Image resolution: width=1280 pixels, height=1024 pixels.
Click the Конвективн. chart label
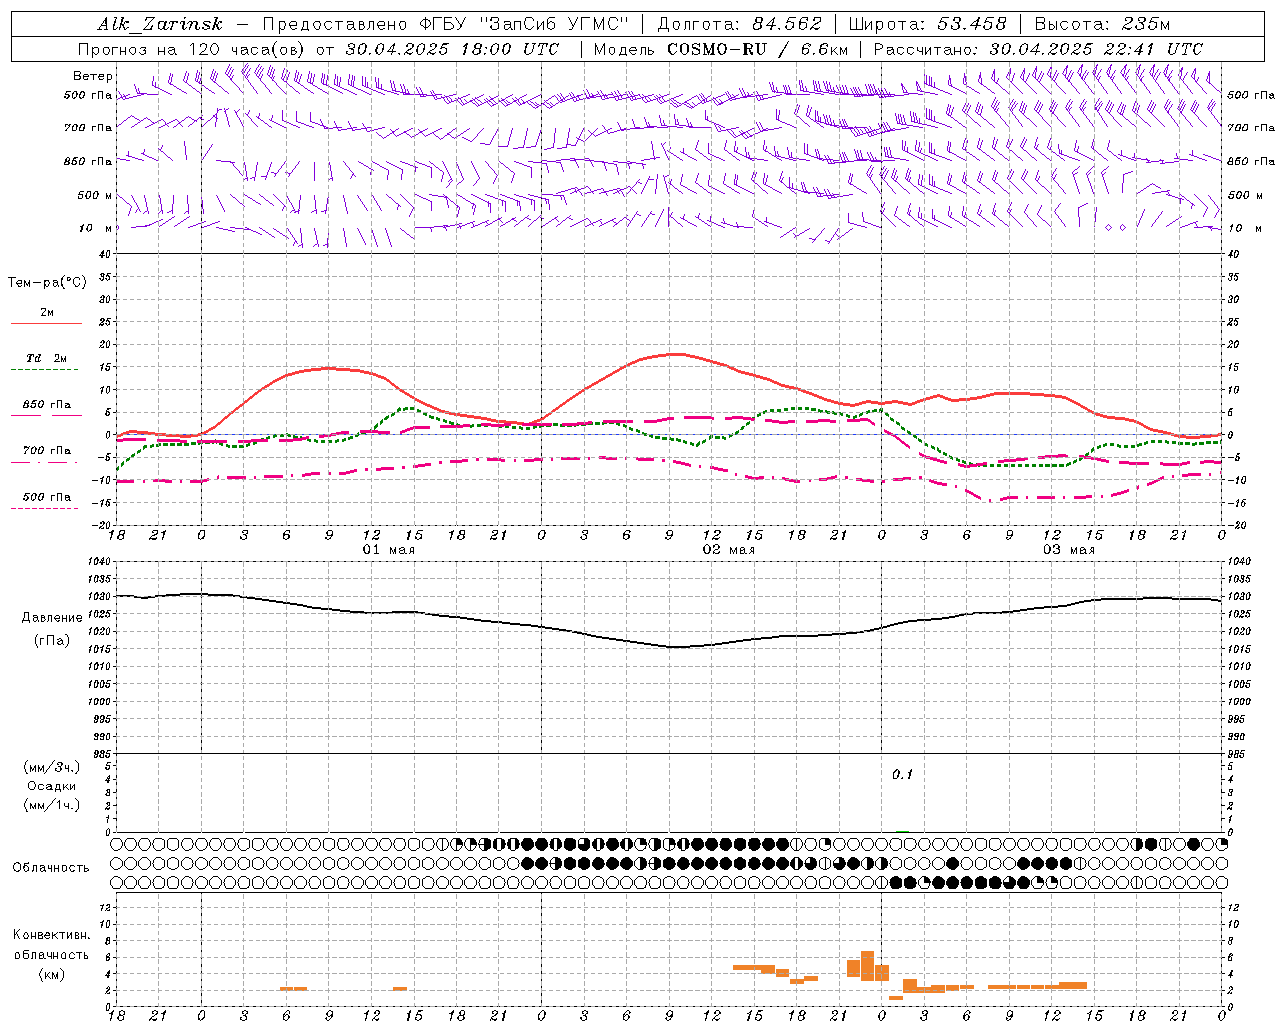pos(52,935)
